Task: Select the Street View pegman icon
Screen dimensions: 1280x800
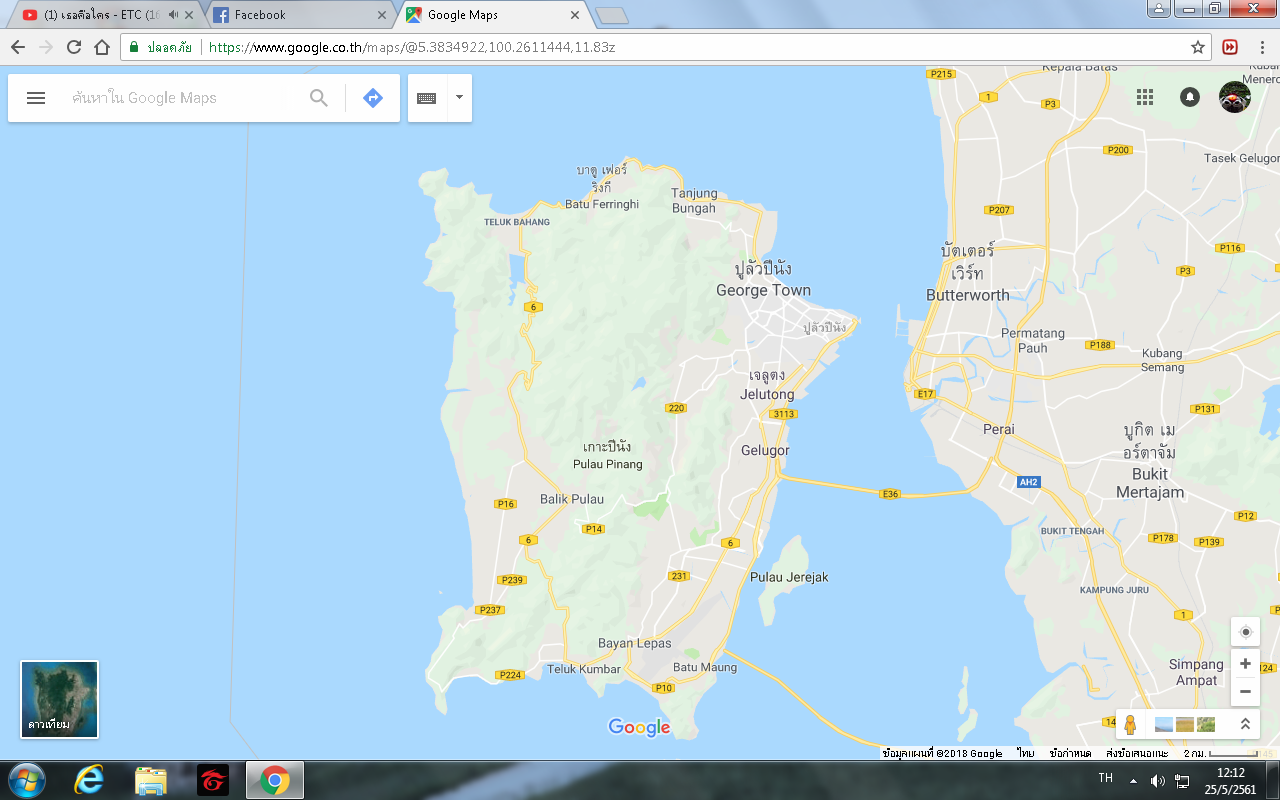Action: click(x=1130, y=724)
